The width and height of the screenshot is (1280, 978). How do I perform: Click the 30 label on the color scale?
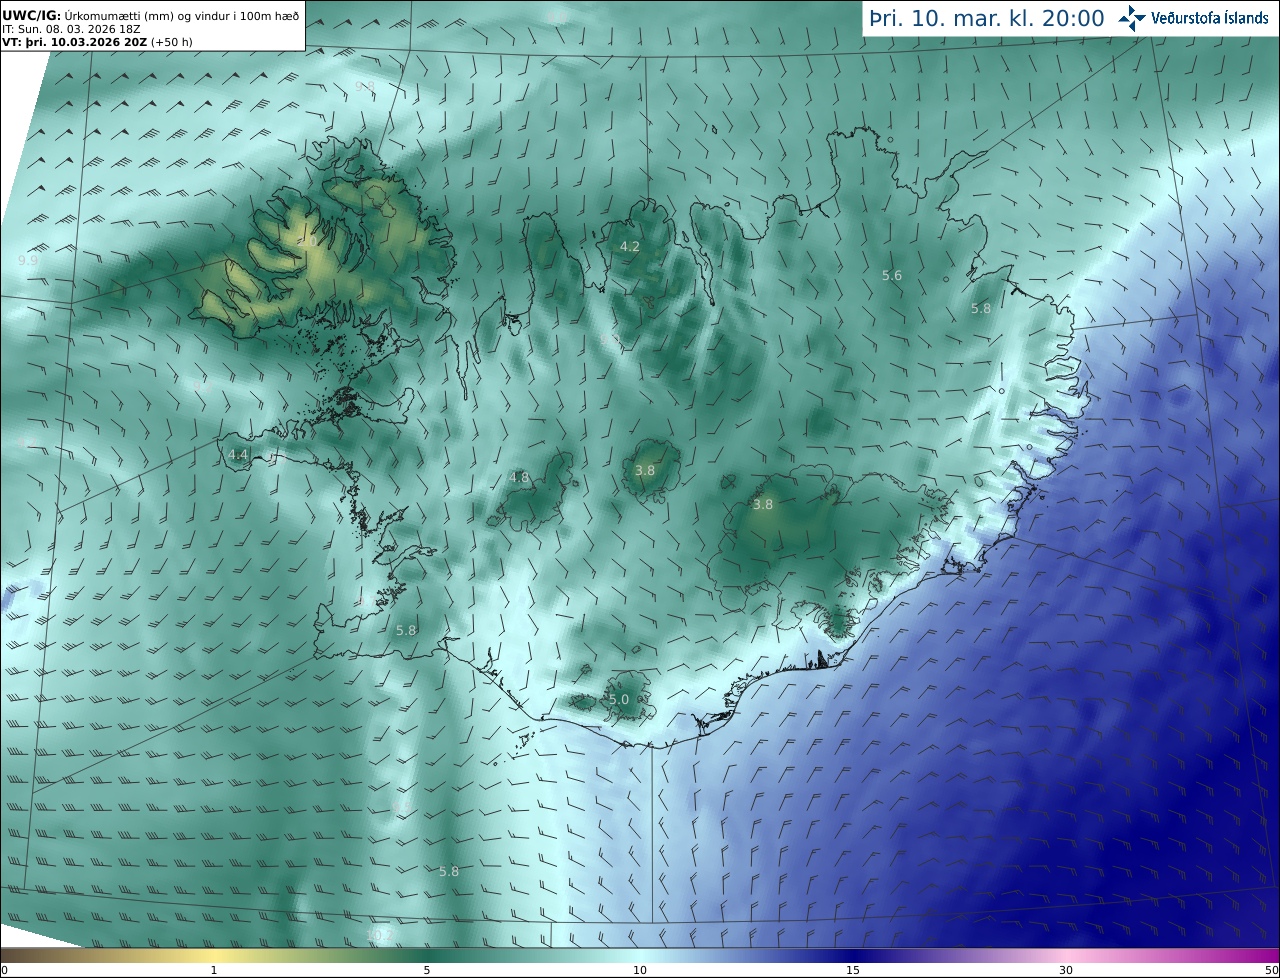(1066, 970)
